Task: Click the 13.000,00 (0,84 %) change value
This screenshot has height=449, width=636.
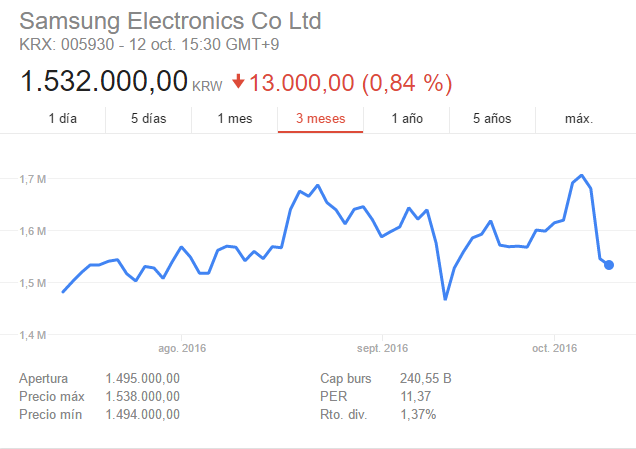Action: (350, 81)
